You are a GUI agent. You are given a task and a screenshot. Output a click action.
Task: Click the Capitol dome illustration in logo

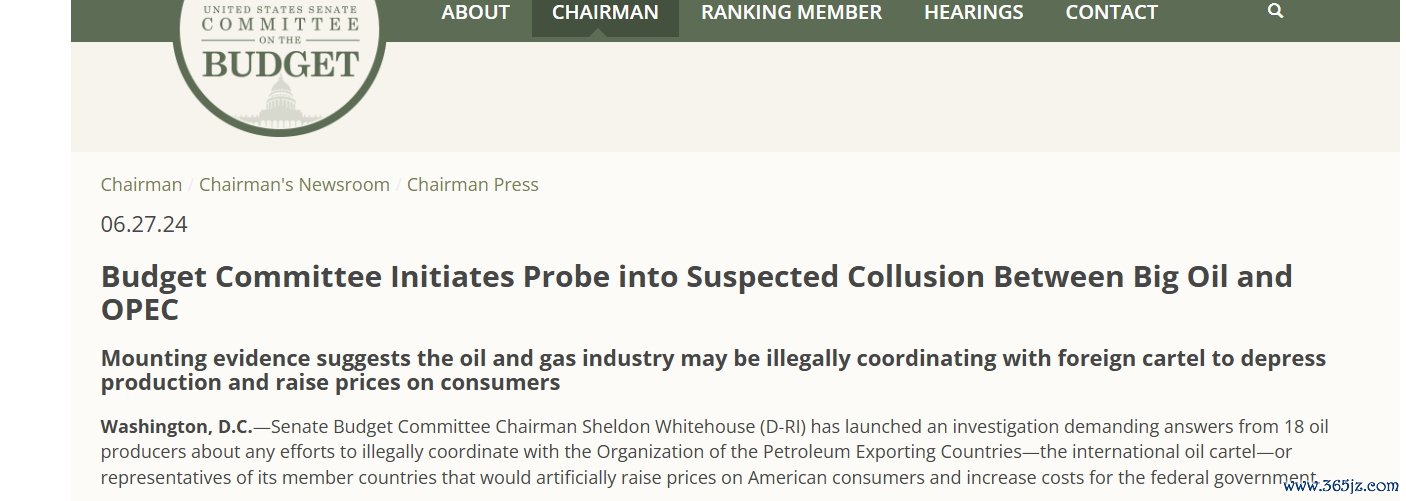click(279, 104)
